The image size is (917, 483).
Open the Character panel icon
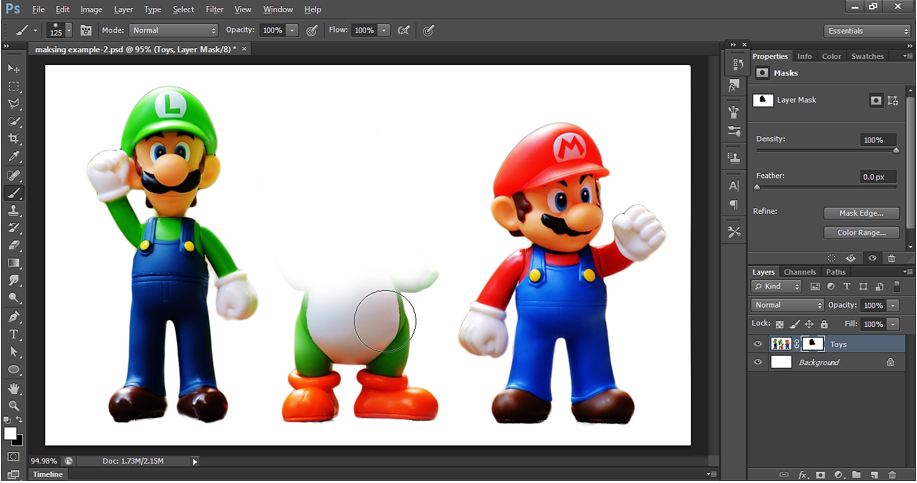735,186
